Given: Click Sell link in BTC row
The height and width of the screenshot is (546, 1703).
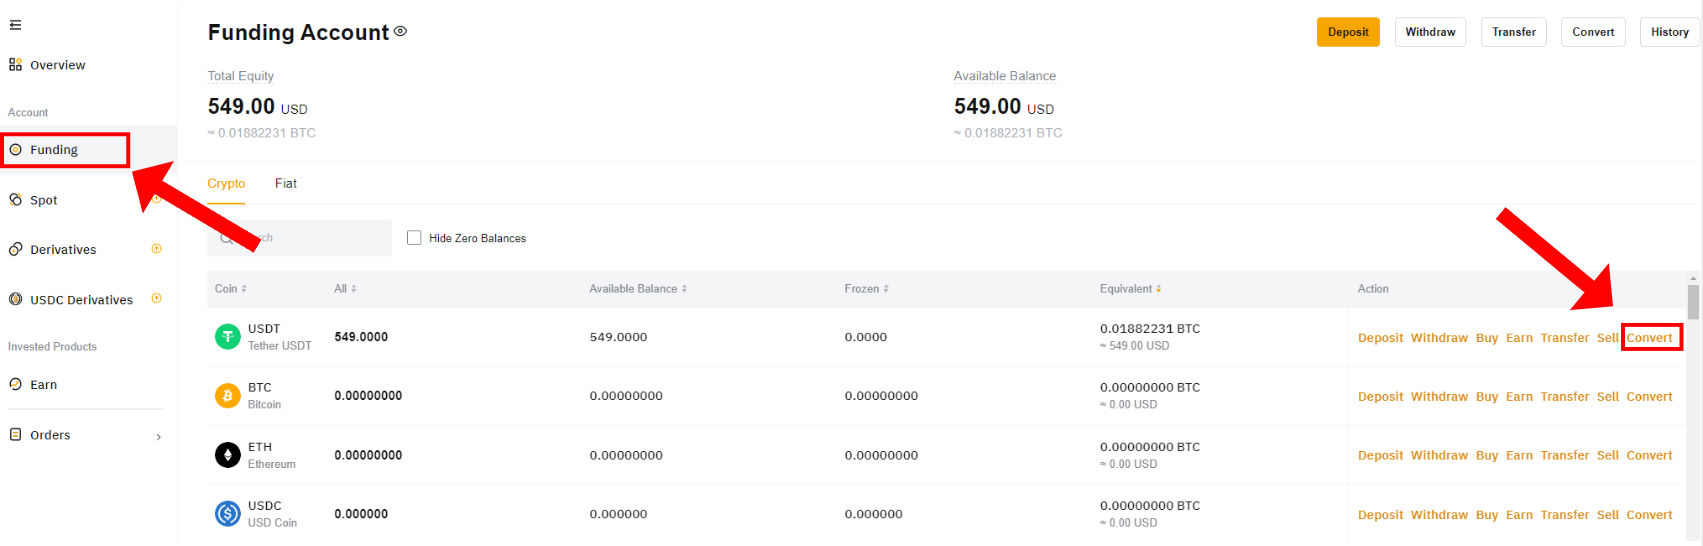Looking at the screenshot, I should coord(1608,397).
